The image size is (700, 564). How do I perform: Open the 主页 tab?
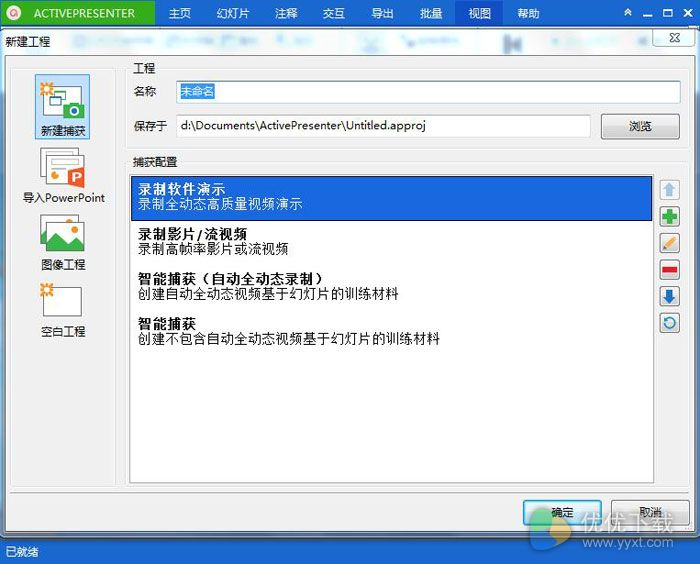point(180,13)
